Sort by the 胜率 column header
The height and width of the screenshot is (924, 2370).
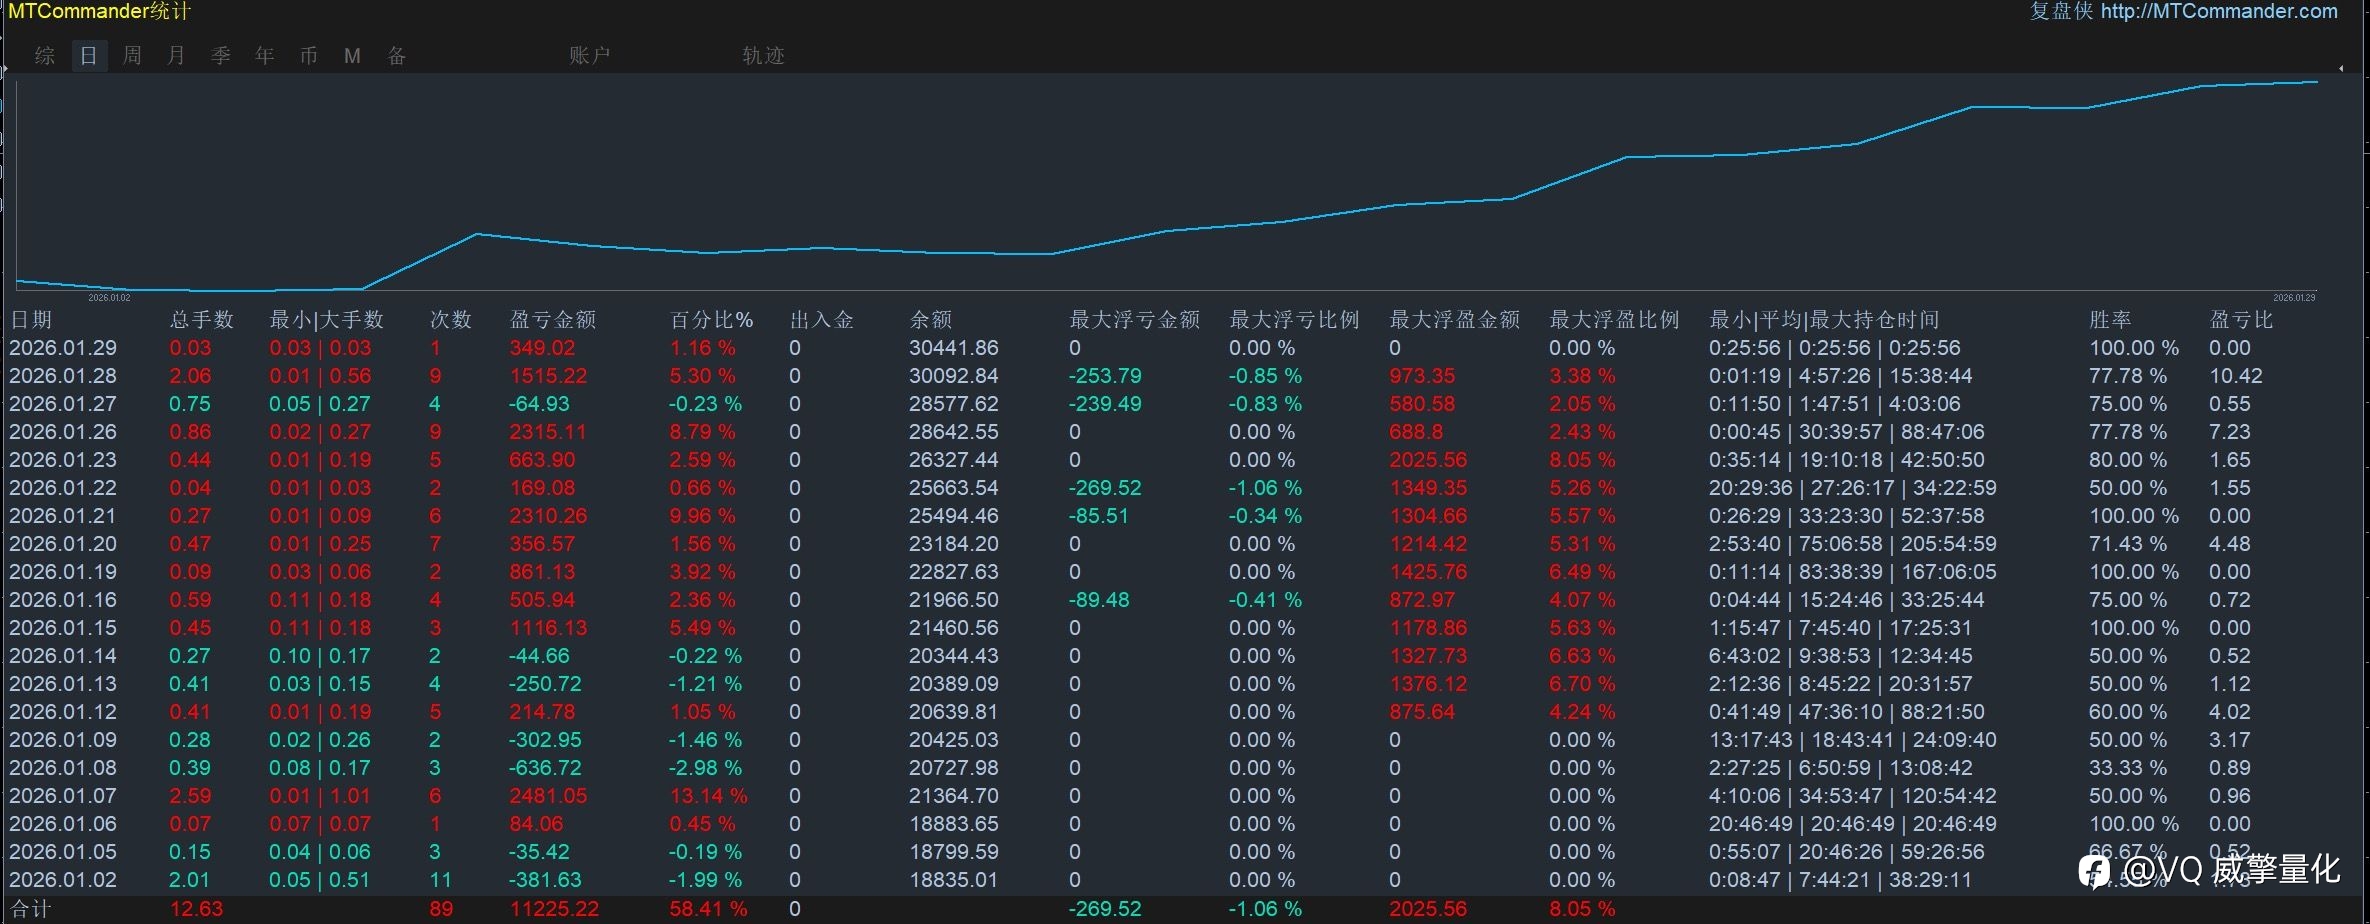coord(2111,320)
